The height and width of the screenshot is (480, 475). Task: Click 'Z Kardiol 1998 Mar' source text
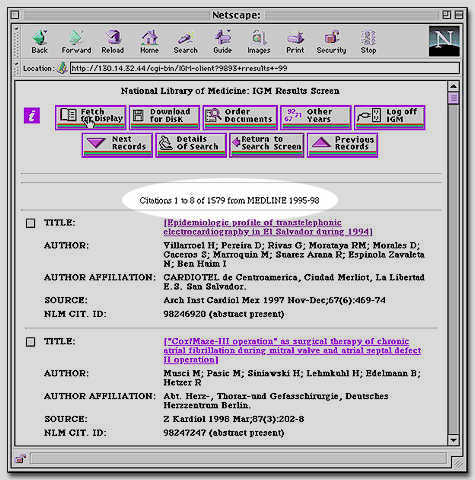(x=234, y=419)
